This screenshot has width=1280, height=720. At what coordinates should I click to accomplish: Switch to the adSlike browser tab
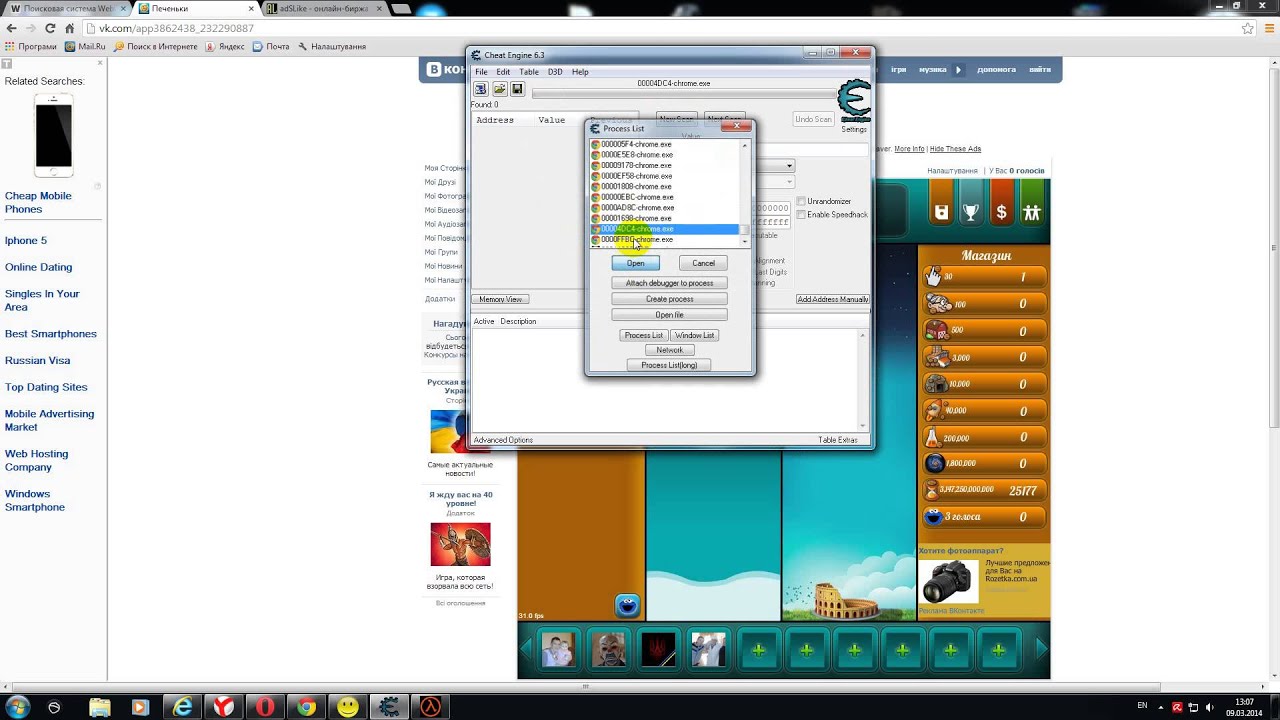pos(323,8)
